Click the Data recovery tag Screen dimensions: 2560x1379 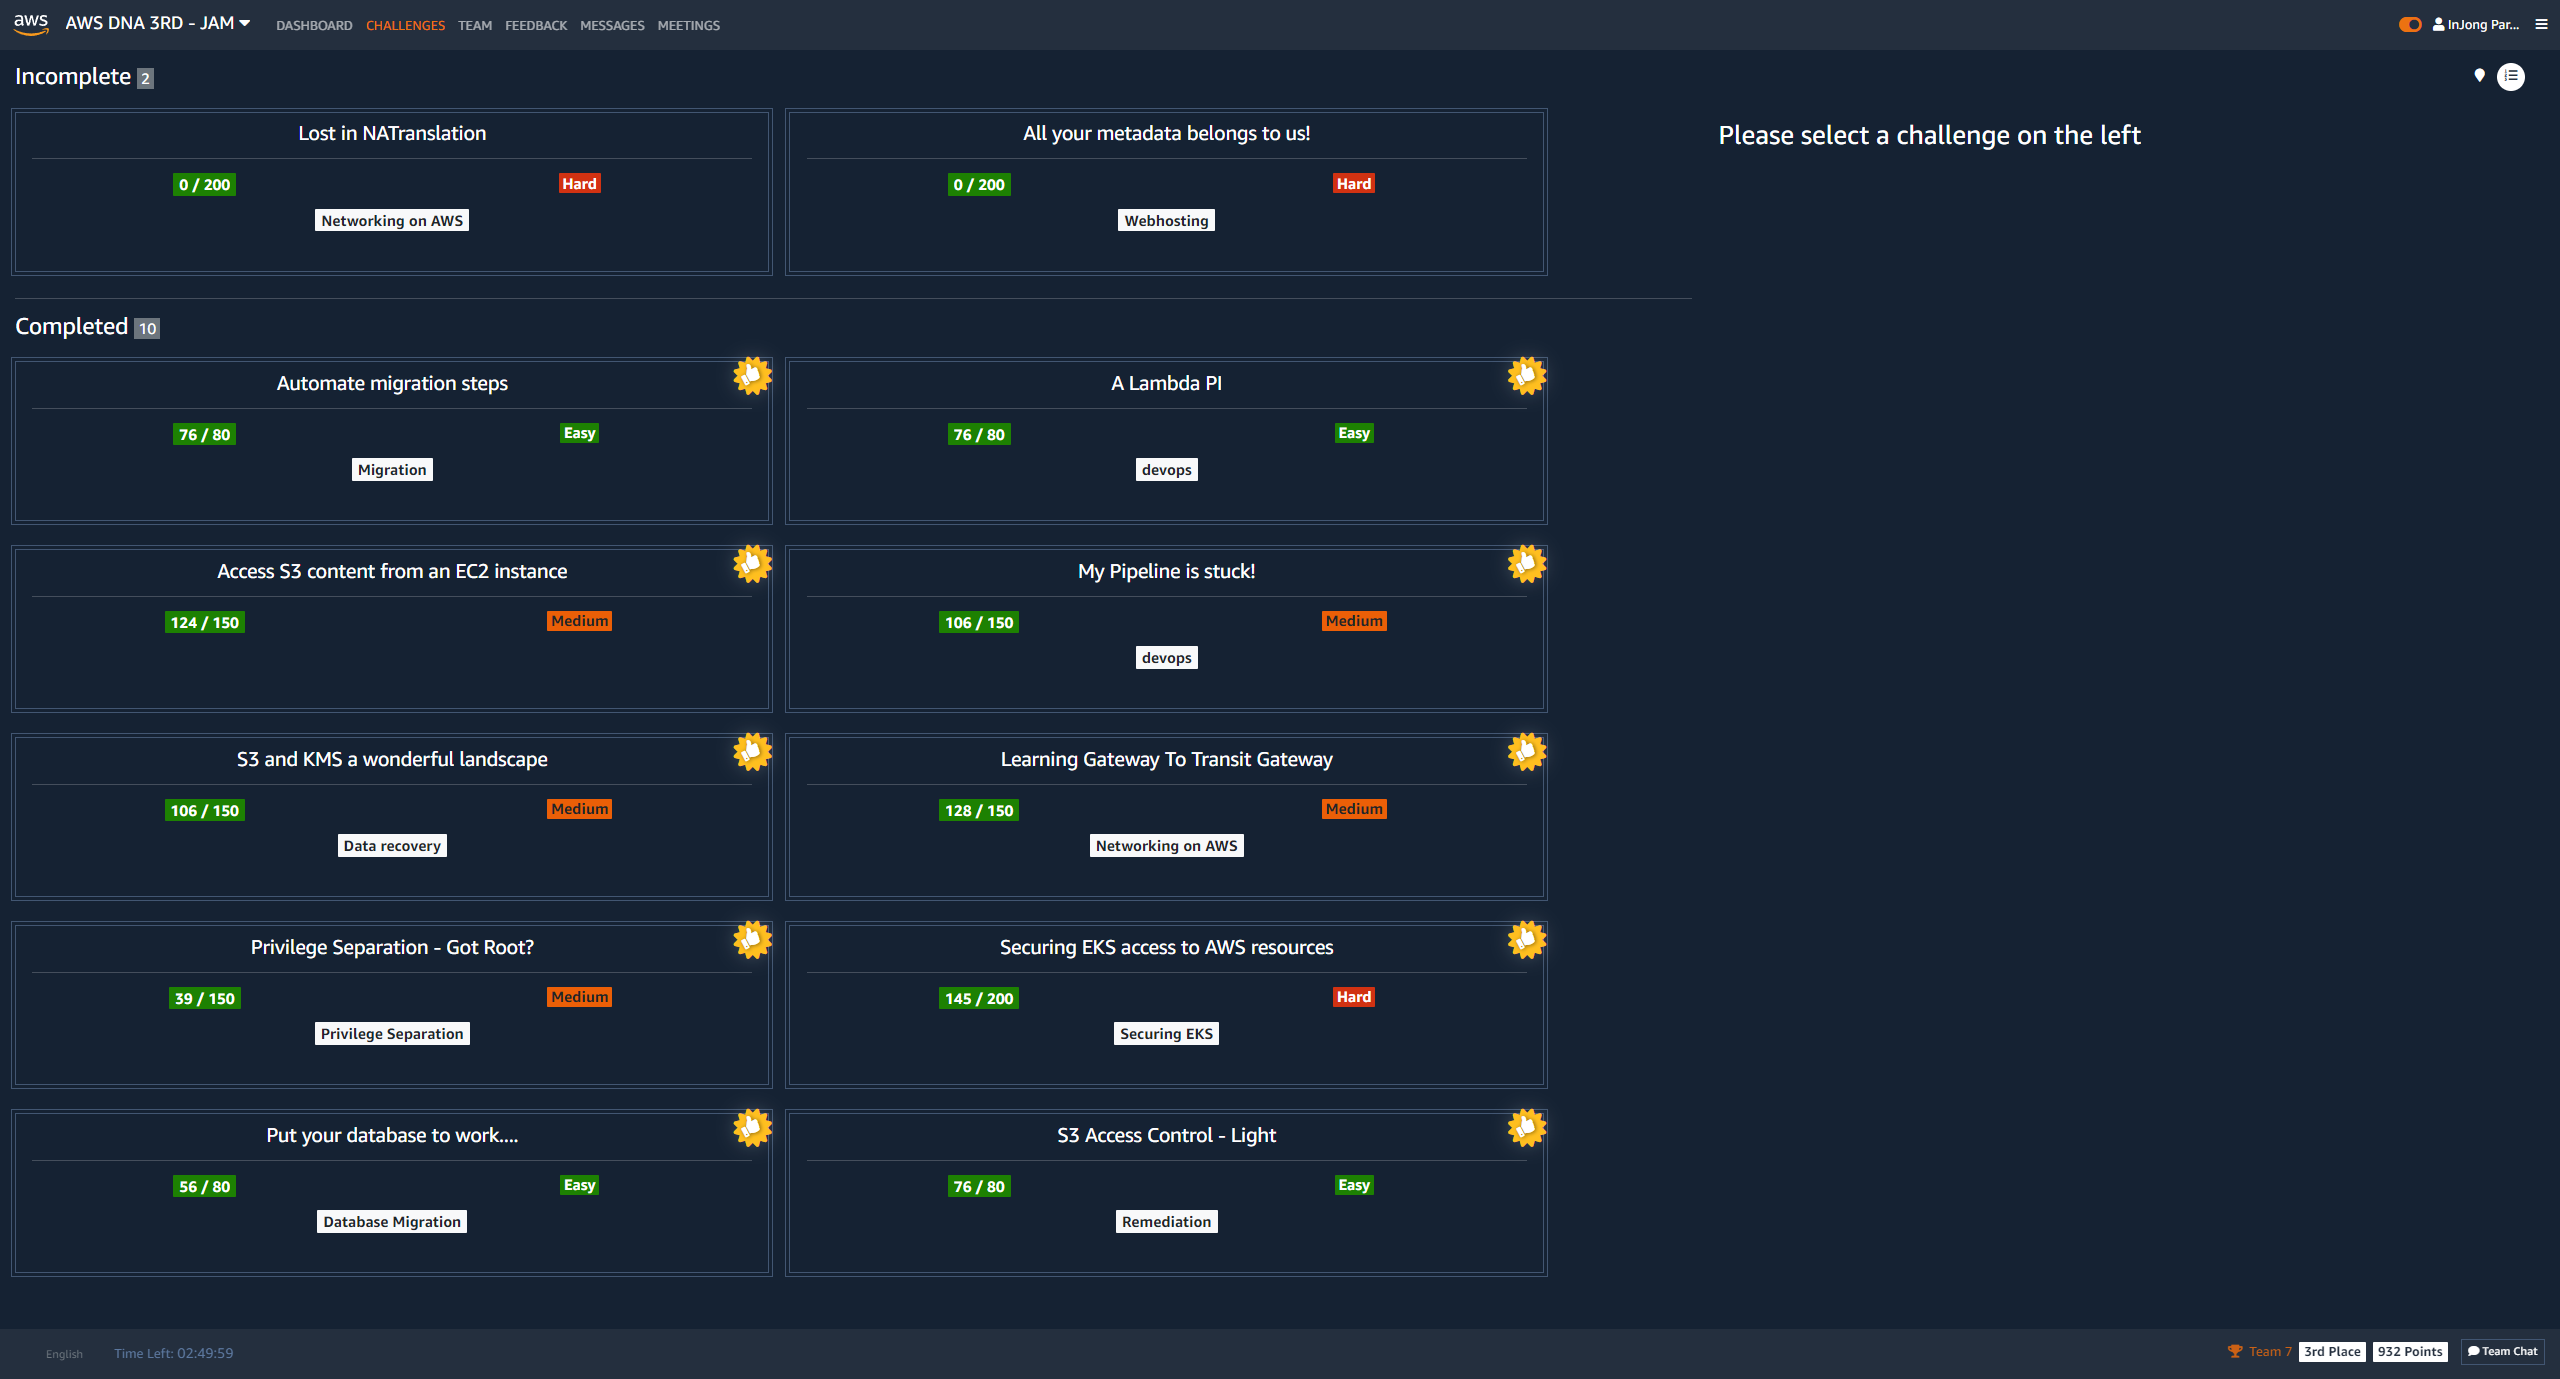pos(392,846)
